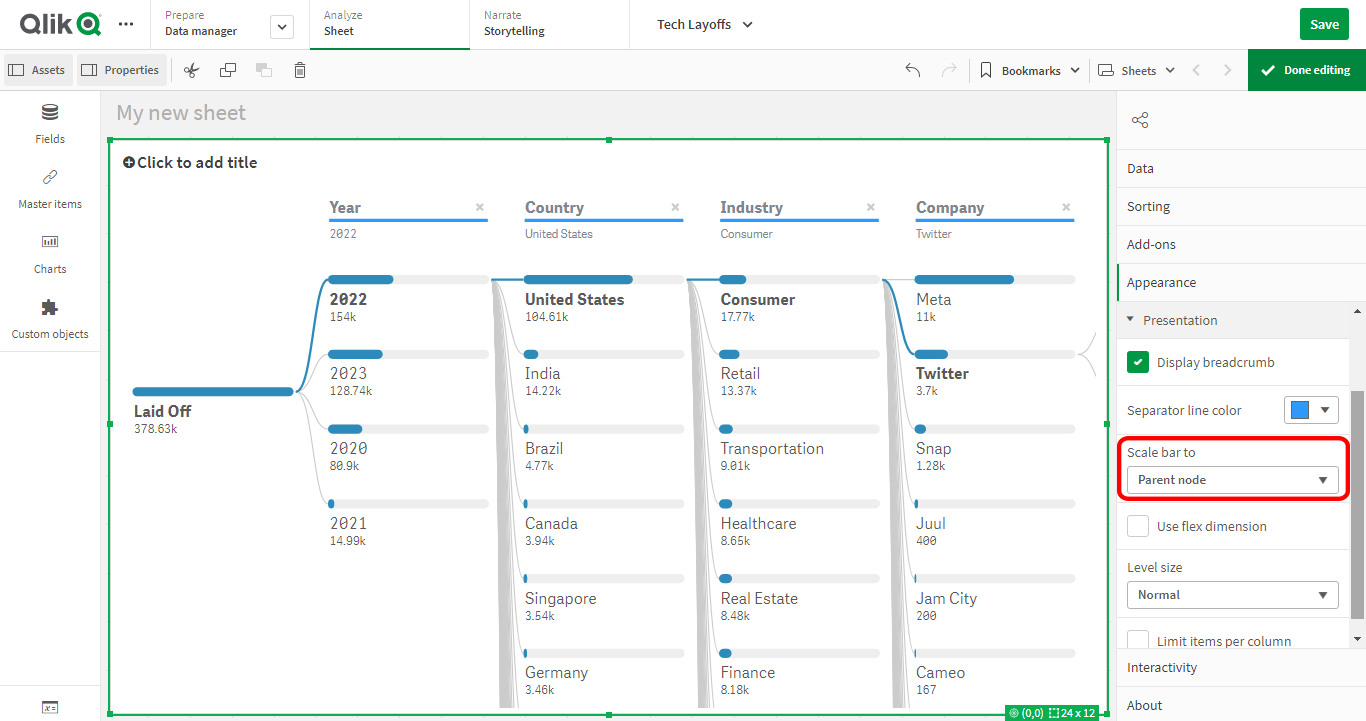The height and width of the screenshot is (721, 1366).
Task: Delete the selected object via trash icon
Action: 299,70
